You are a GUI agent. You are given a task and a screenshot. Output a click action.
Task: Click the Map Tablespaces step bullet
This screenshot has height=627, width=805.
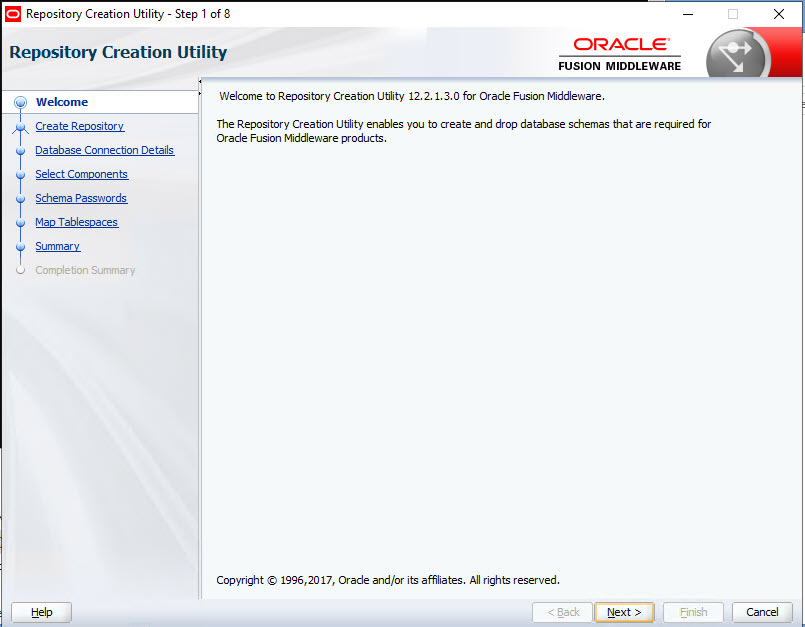coord(21,223)
